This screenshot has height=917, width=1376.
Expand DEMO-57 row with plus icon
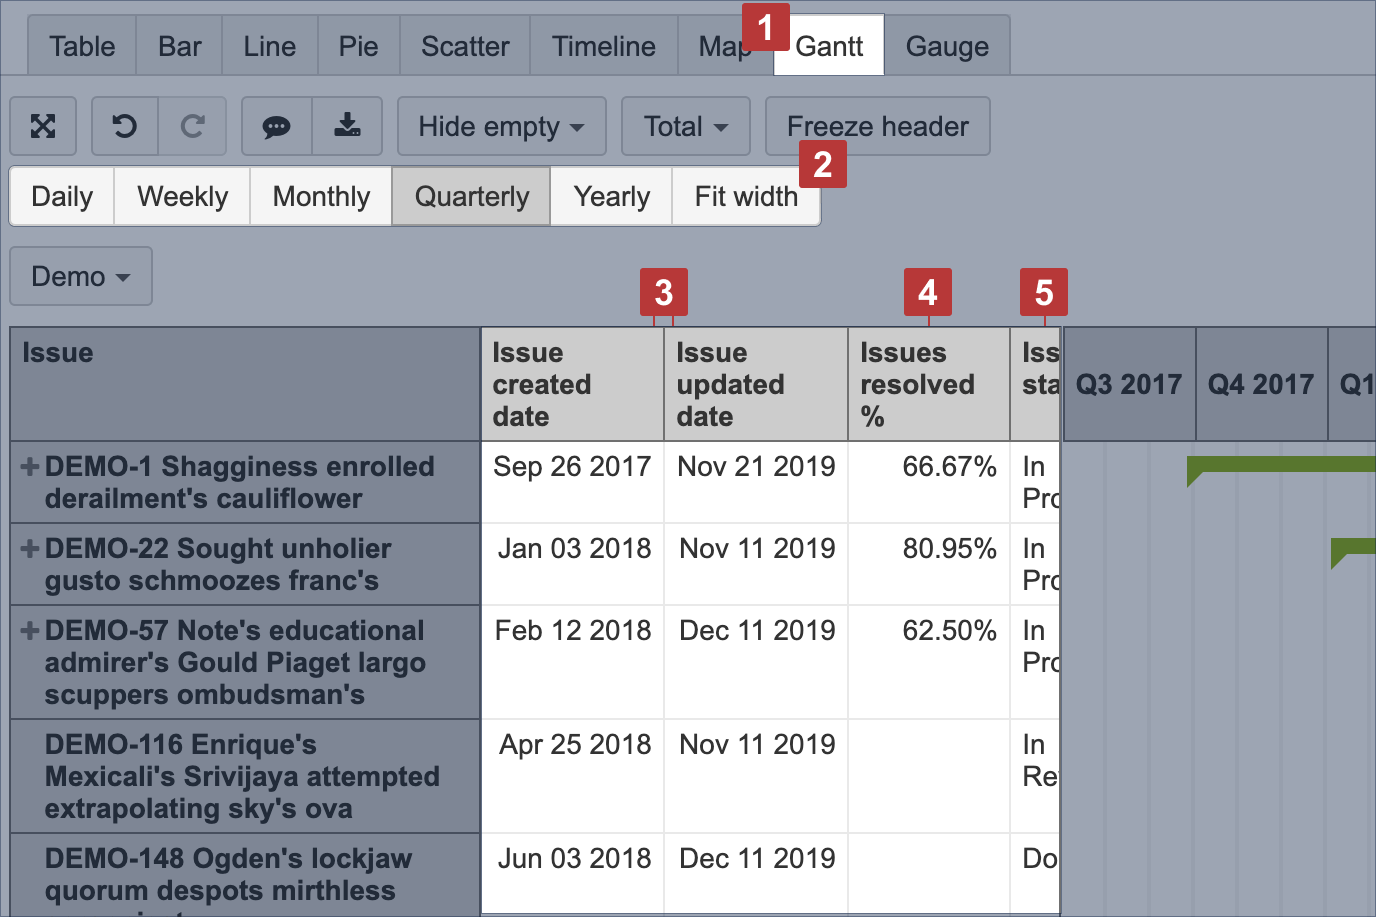30,631
